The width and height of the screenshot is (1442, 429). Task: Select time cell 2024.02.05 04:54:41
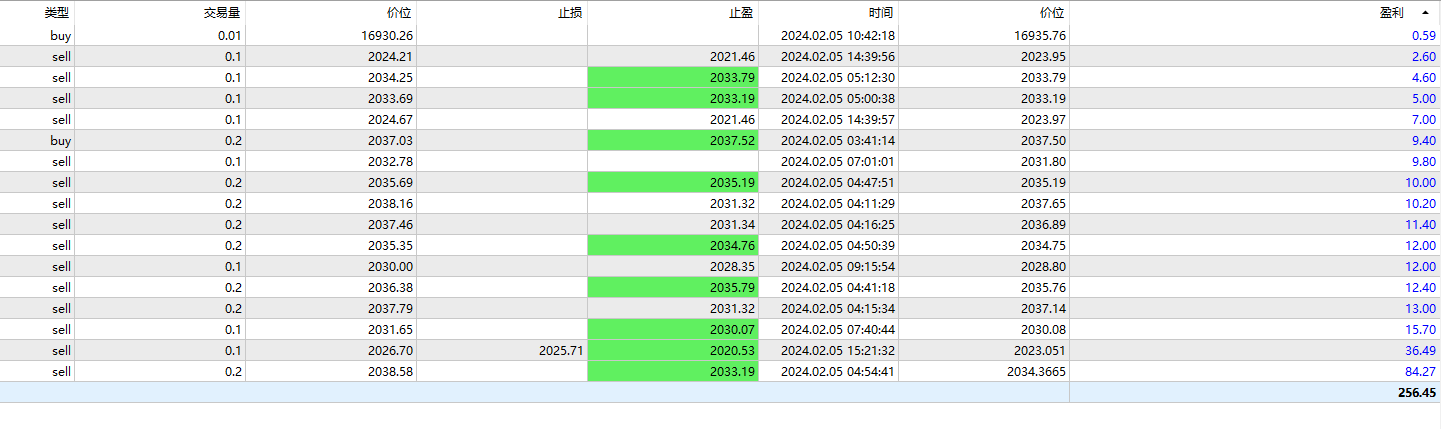837,371
